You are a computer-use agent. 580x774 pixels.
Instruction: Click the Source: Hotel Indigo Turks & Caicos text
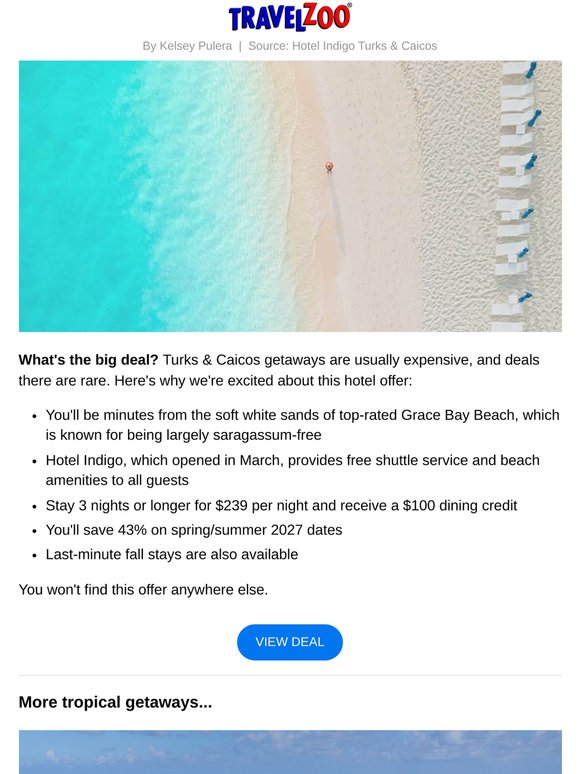[343, 46]
